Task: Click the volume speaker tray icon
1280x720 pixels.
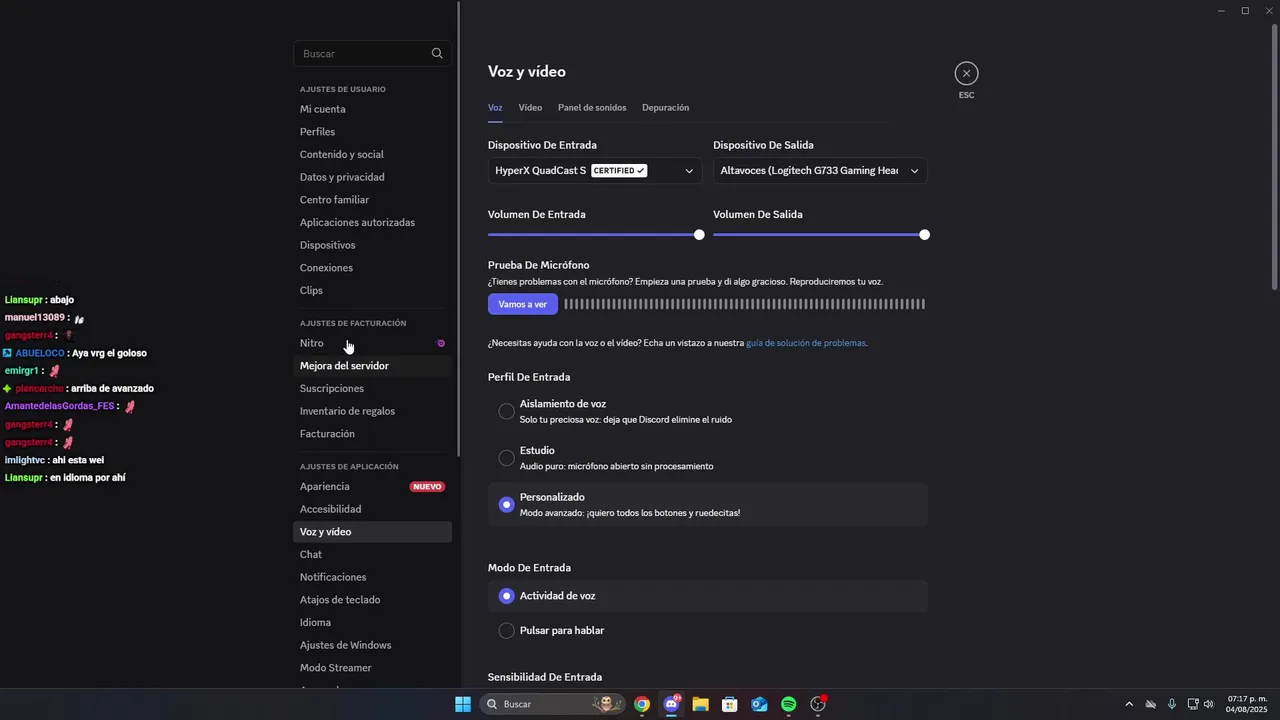Action: [1209, 704]
